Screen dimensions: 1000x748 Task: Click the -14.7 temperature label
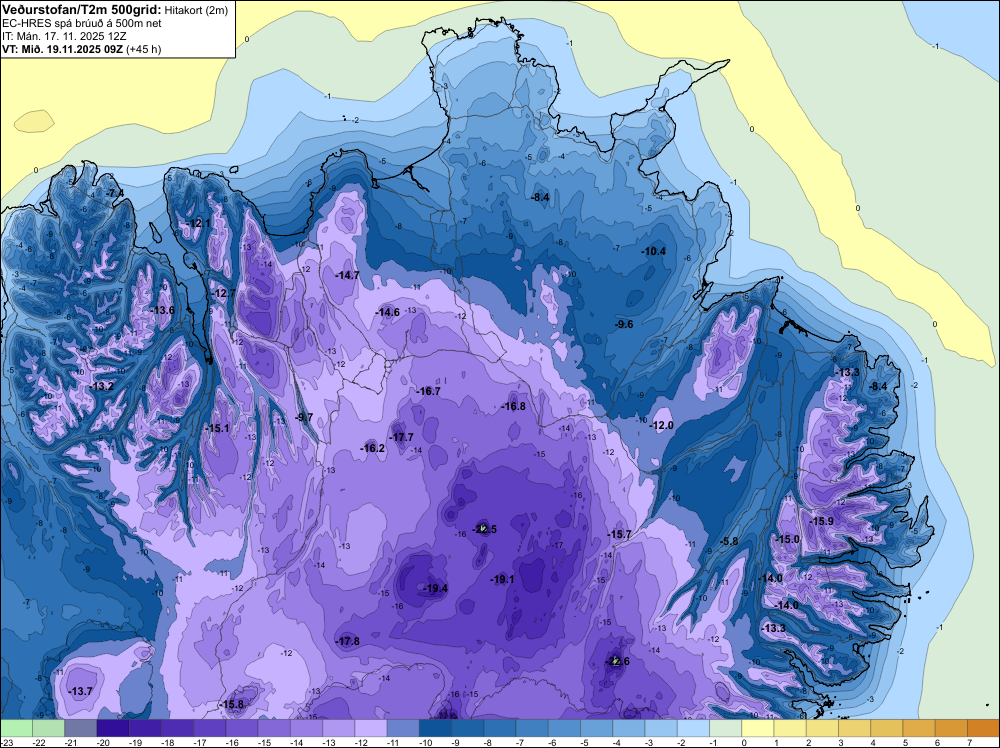(x=348, y=275)
